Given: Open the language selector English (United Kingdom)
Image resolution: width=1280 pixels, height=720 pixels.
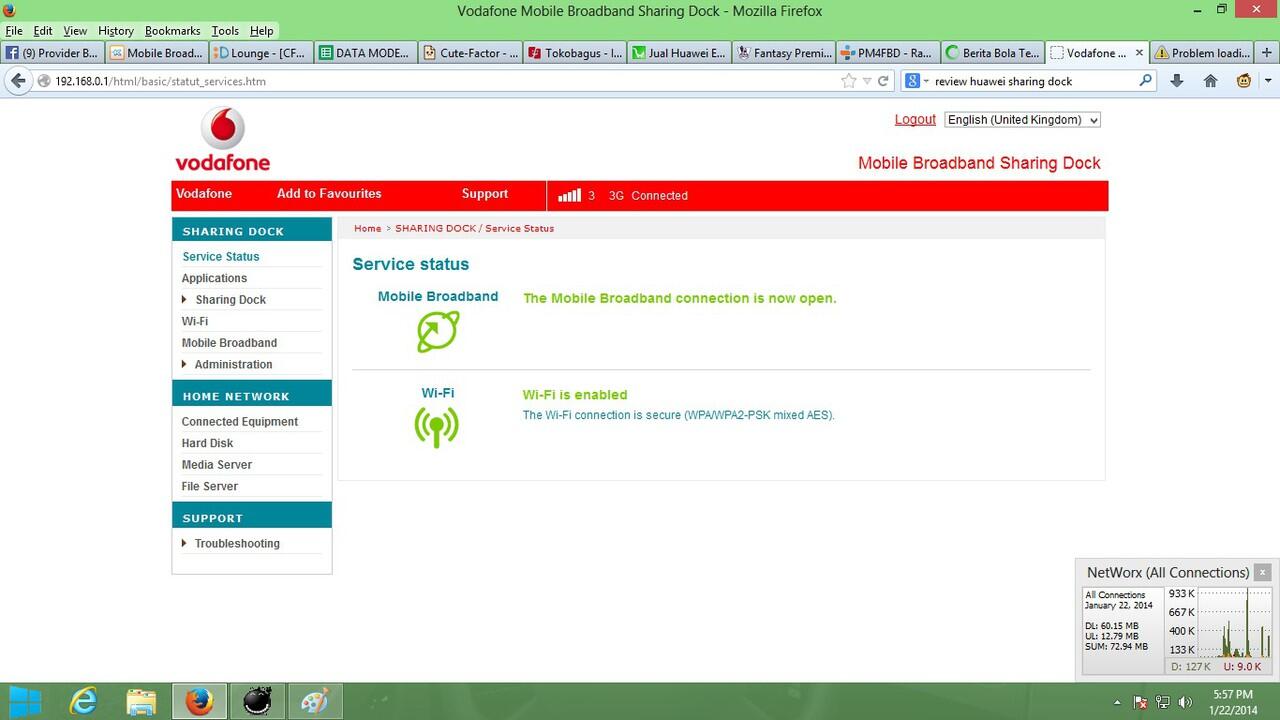Looking at the screenshot, I should point(1022,119).
